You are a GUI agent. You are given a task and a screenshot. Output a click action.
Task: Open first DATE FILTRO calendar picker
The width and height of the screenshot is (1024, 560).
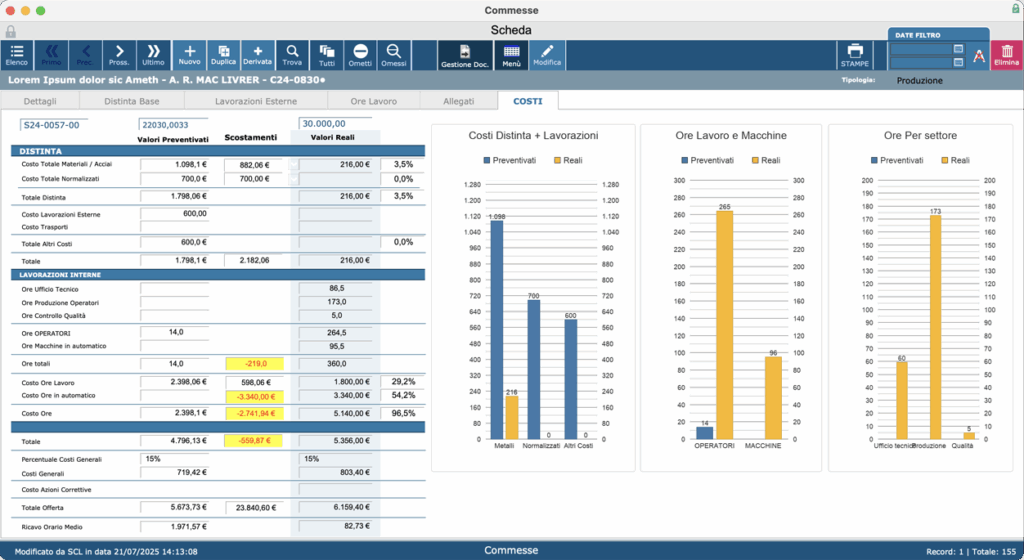coord(958,49)
